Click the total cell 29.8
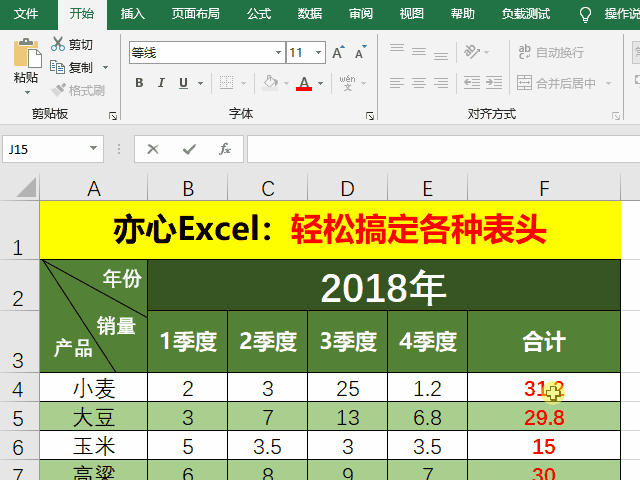This screenshot has width=640, height=480. click(544, 417)
